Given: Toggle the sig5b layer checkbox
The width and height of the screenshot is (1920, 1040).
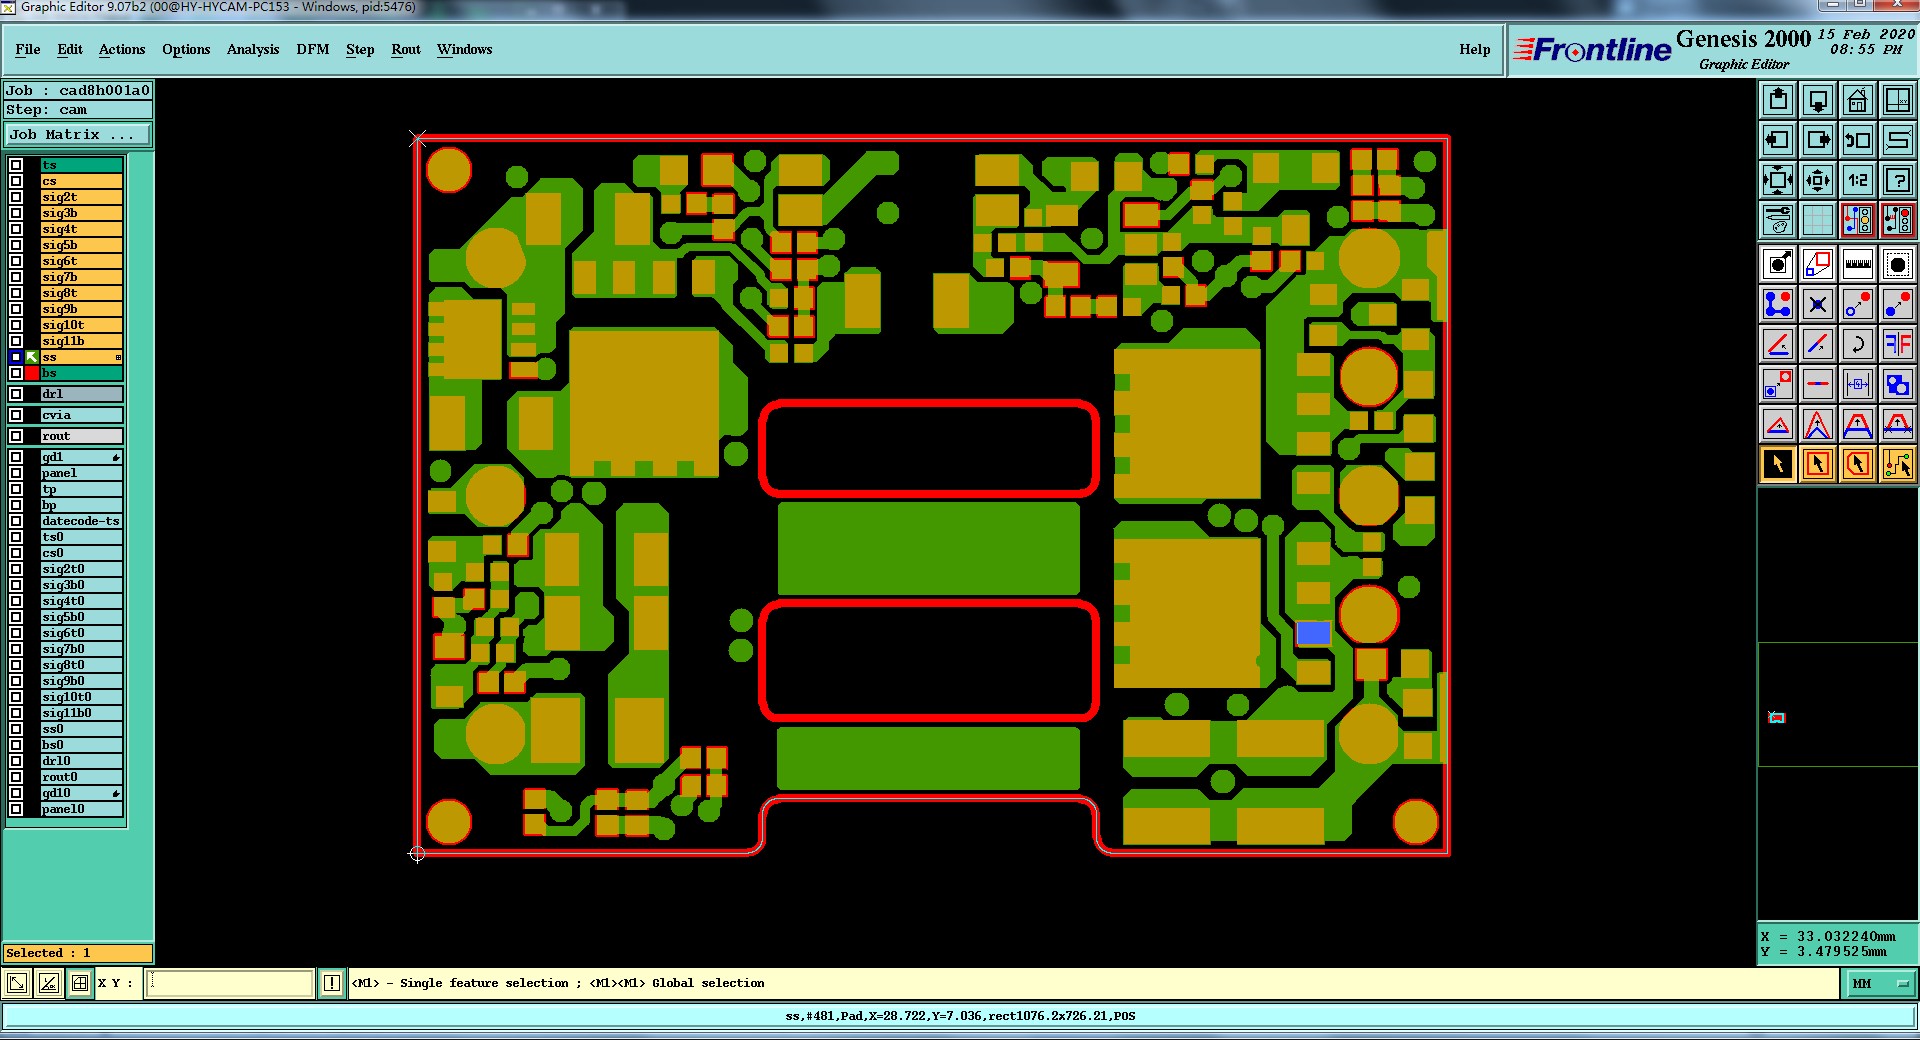Looking at the screenshot, I should [16, 245].
